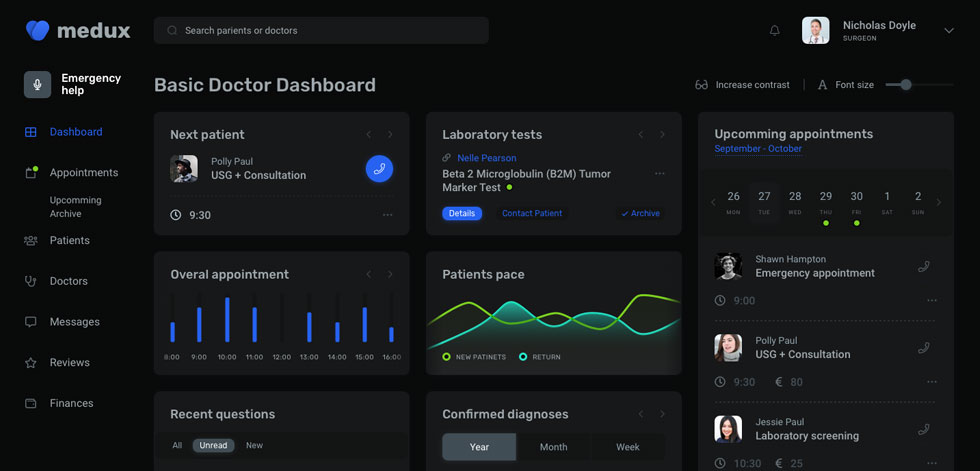The image size is (980, 471).
Task: Open three-dot menu for Emergency appointment at 9:00
Action: click(x=932, y=300)
